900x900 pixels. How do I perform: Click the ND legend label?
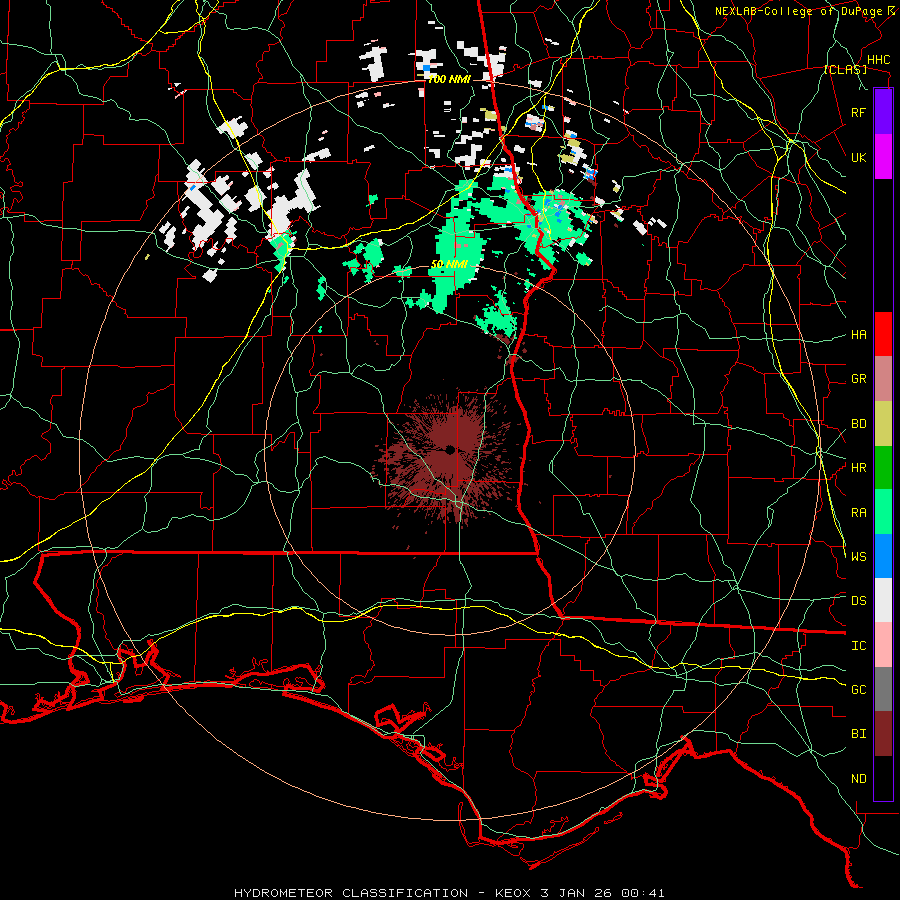click(859, 779)
